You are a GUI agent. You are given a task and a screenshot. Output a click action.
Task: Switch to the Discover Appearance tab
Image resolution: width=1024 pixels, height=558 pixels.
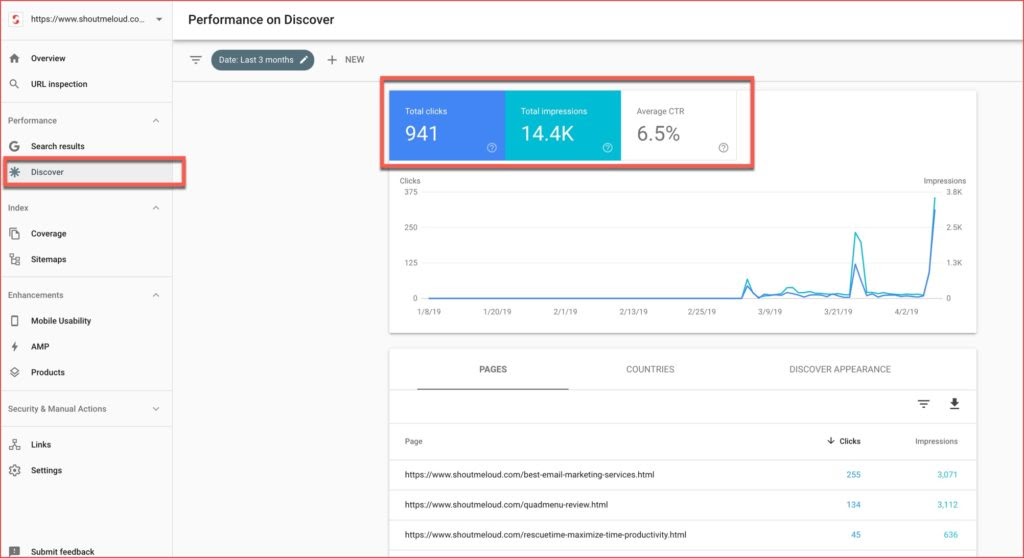pyautogui.click(x=839, y=369)
